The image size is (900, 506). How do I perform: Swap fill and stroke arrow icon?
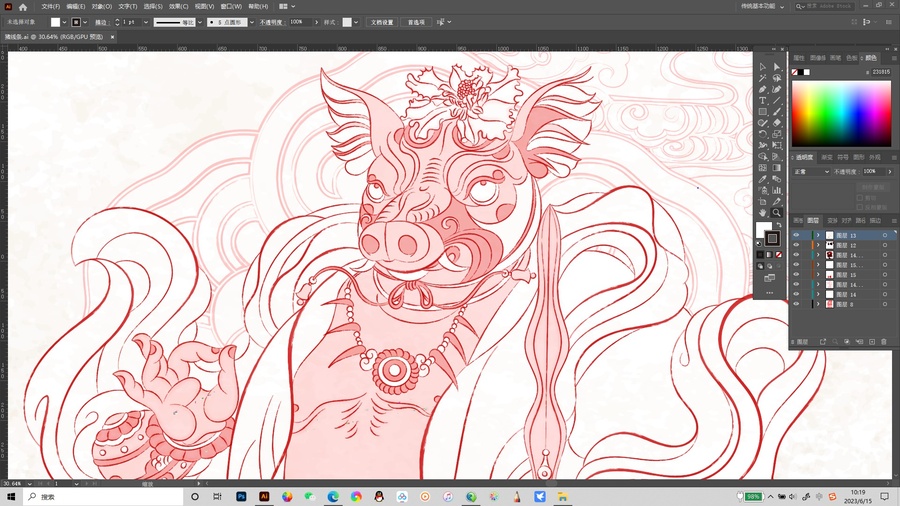coord(779,225)
